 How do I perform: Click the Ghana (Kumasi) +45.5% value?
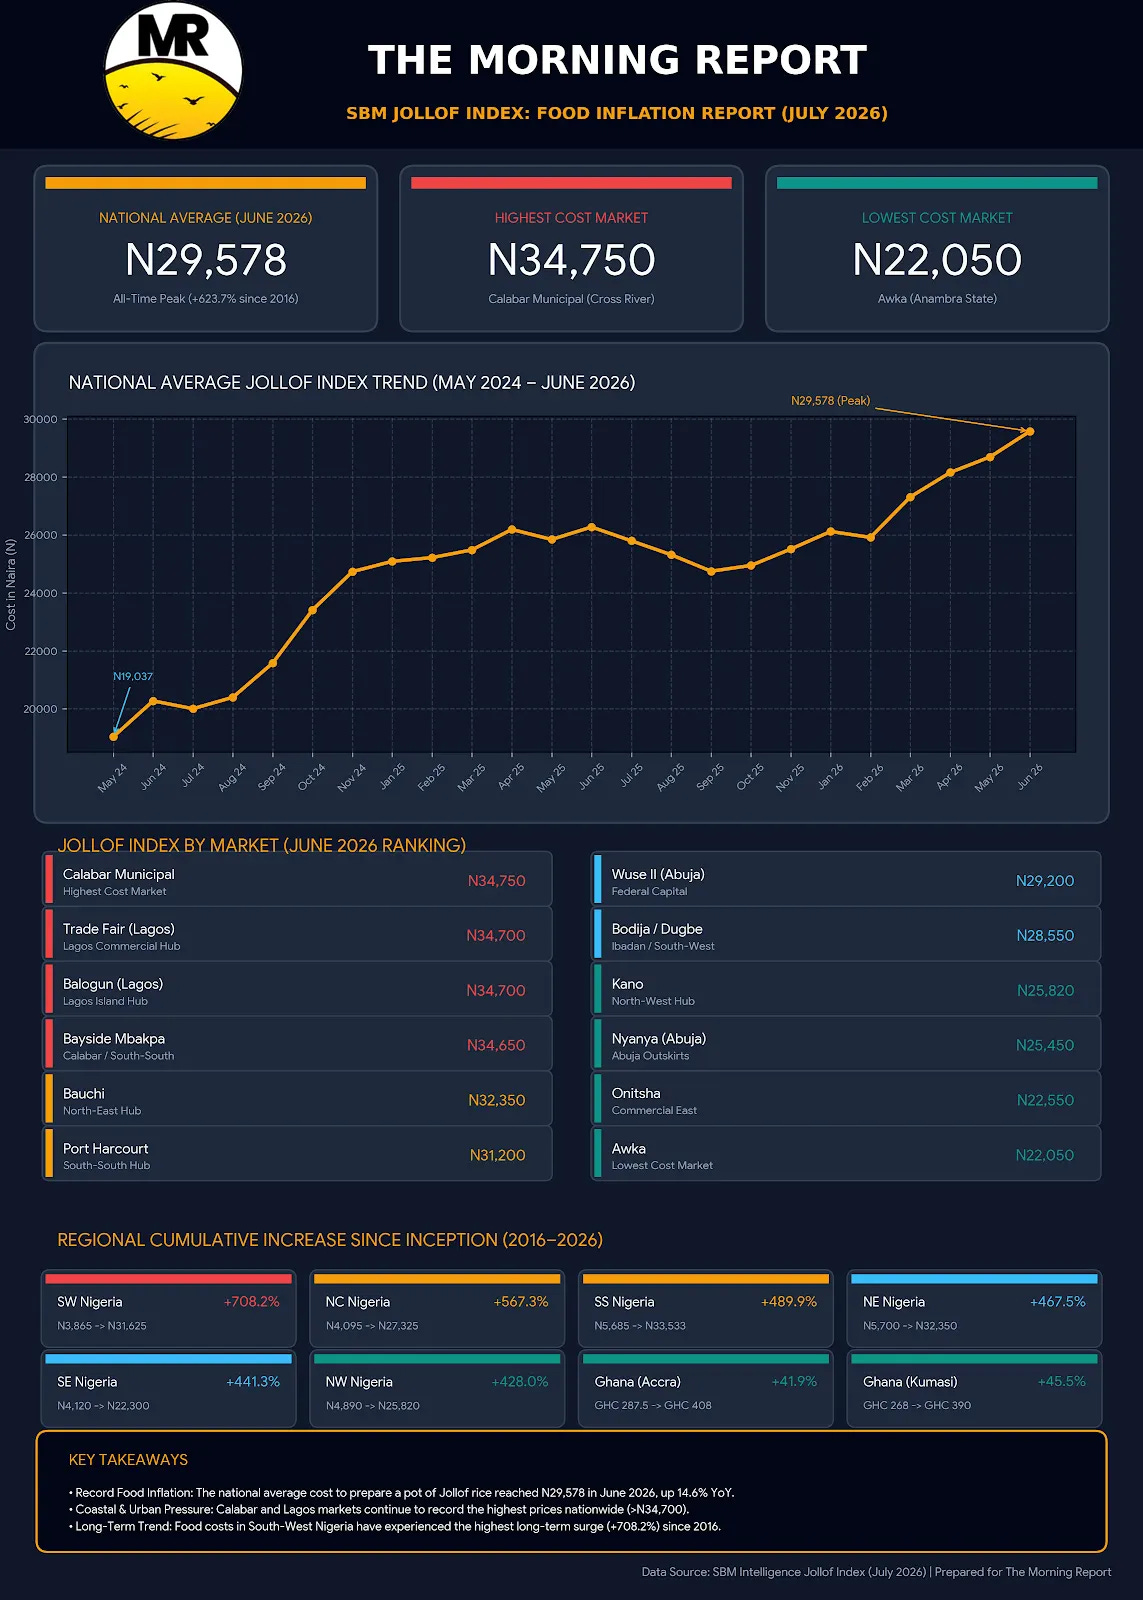pos(1062,1382)
